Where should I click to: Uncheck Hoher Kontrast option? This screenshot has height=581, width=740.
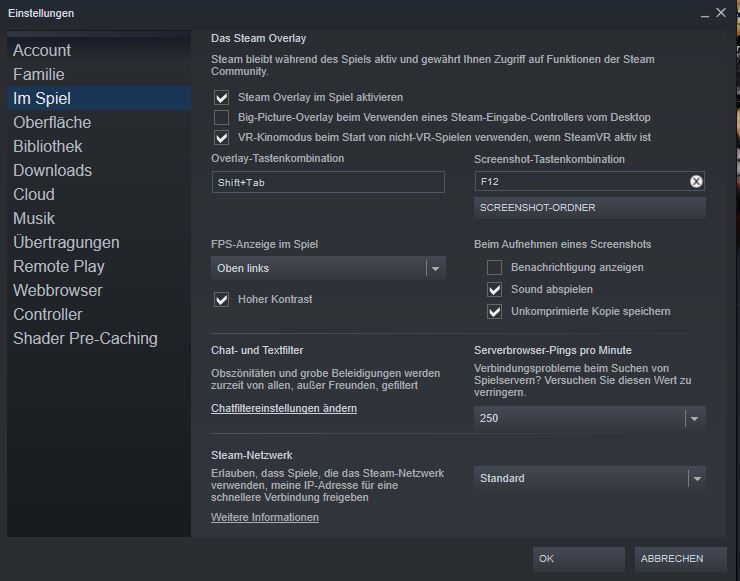(221, 299)
